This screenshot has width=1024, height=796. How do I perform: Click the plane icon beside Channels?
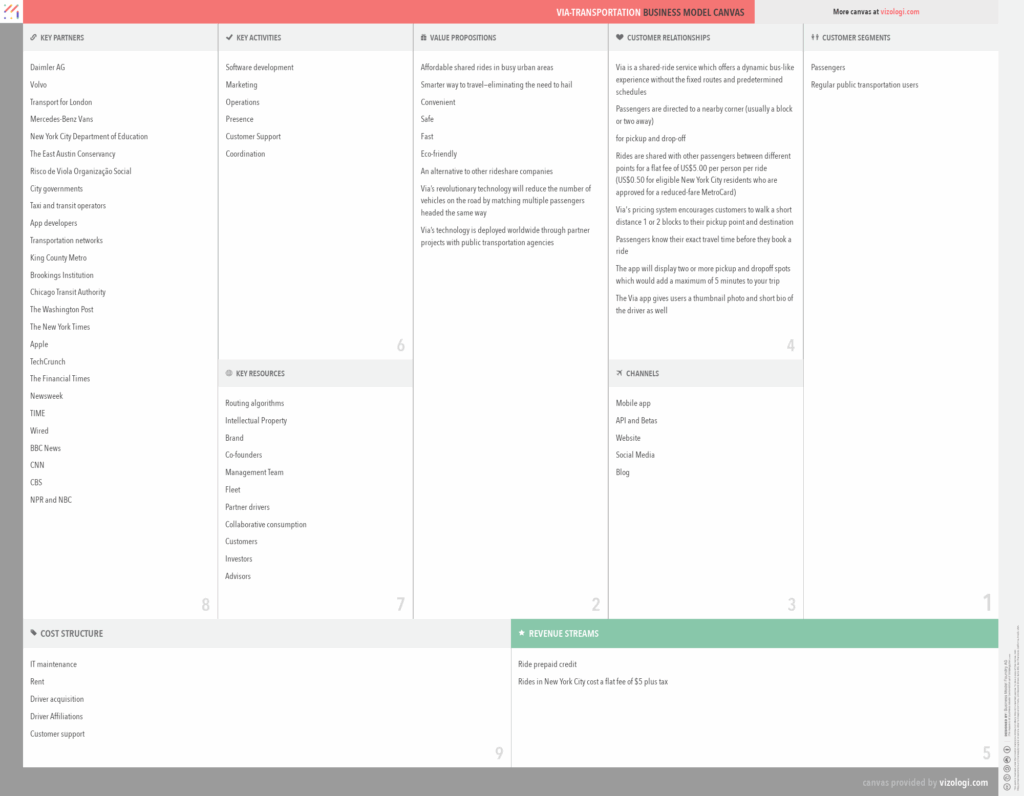point(619,373)
